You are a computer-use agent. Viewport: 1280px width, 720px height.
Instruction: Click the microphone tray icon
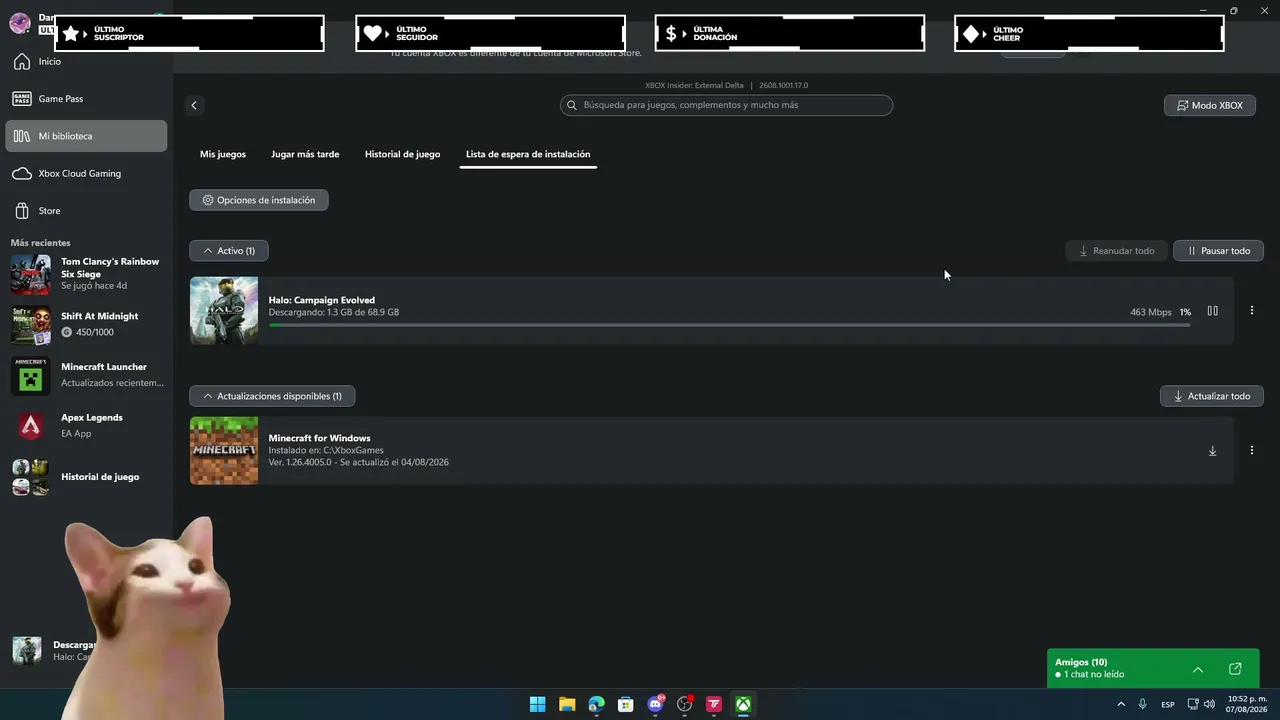(x=1143, y=705)
